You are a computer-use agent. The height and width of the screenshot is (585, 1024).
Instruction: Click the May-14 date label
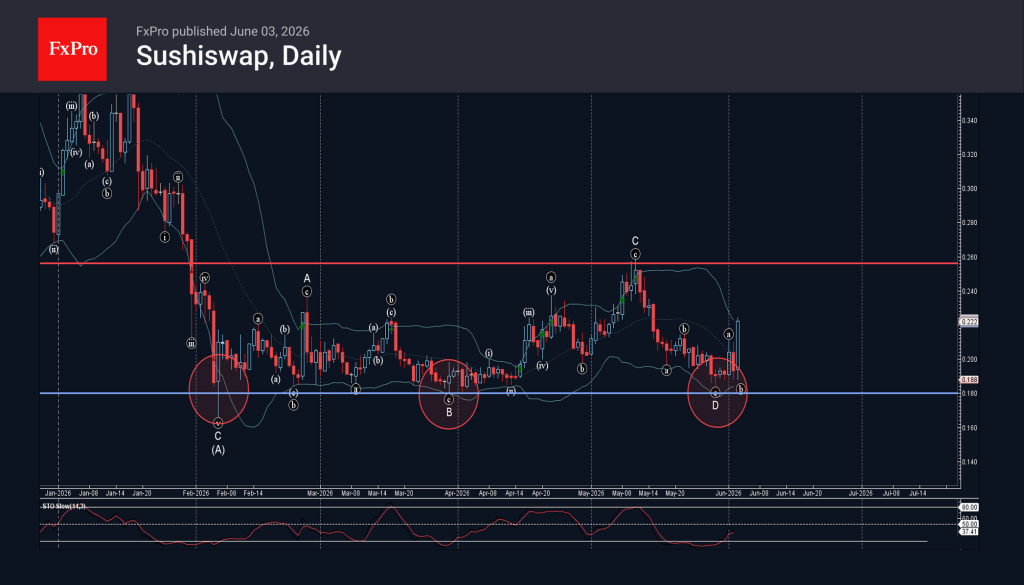648,494
